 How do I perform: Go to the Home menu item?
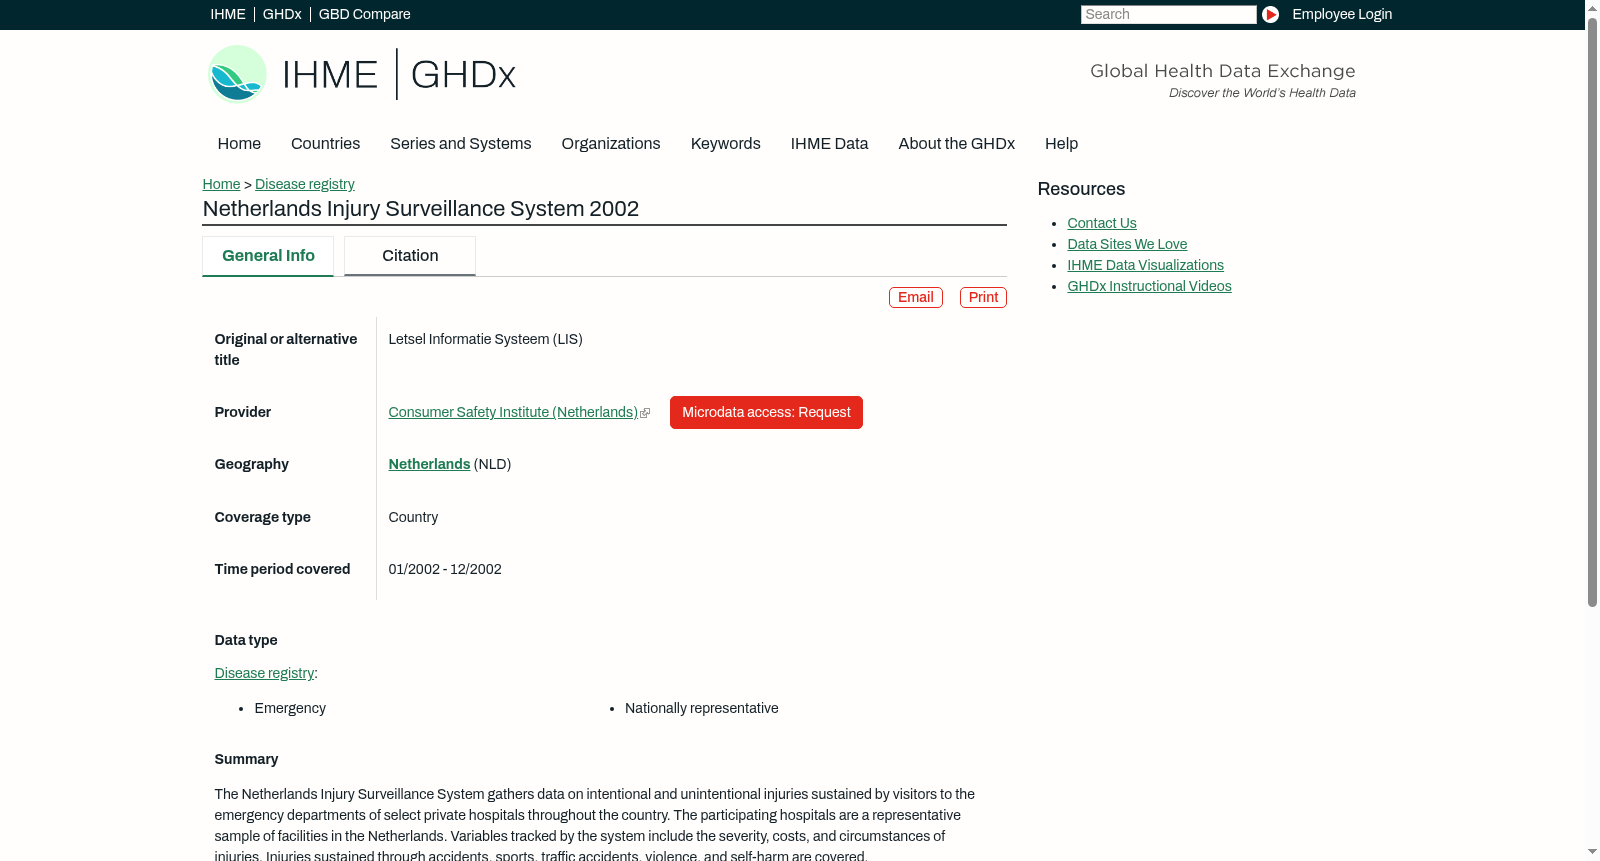[x=239, y=144]
